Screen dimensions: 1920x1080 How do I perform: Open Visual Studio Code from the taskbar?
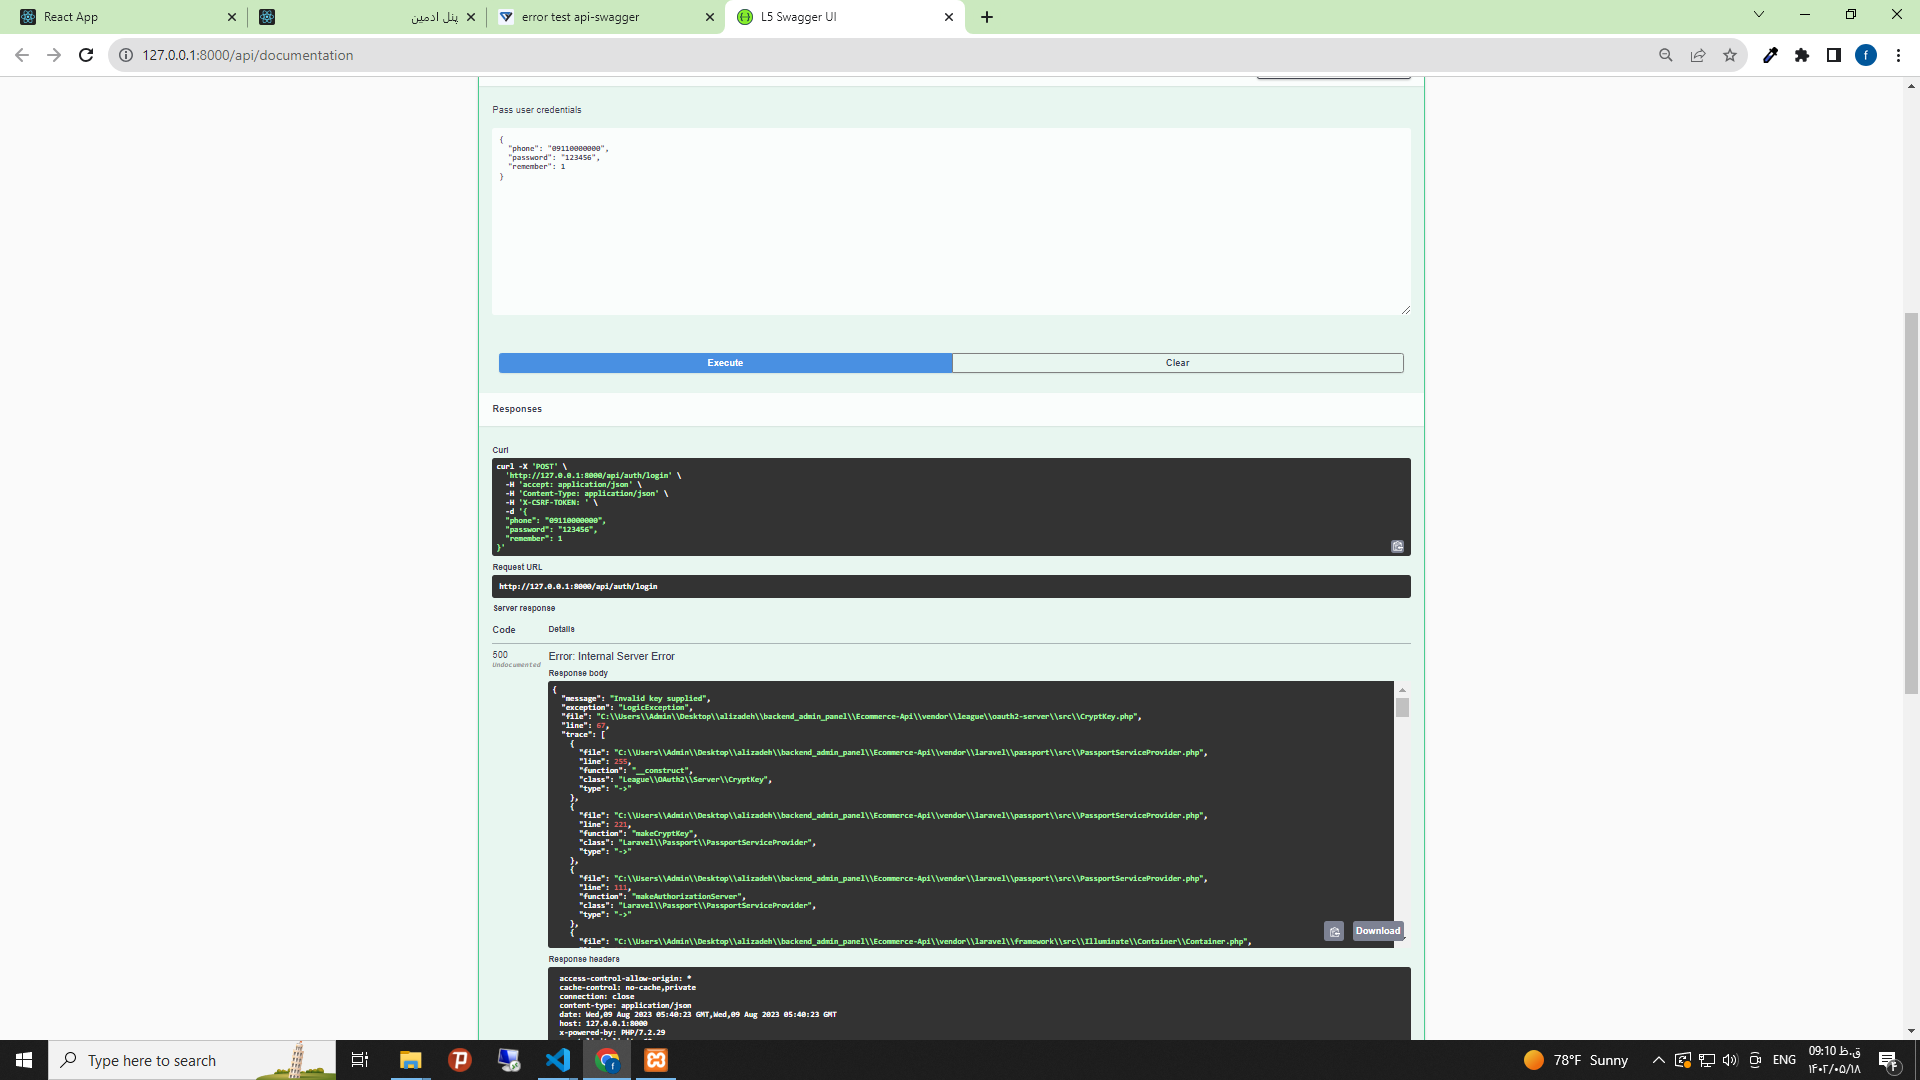click(x=558, y=1060)
